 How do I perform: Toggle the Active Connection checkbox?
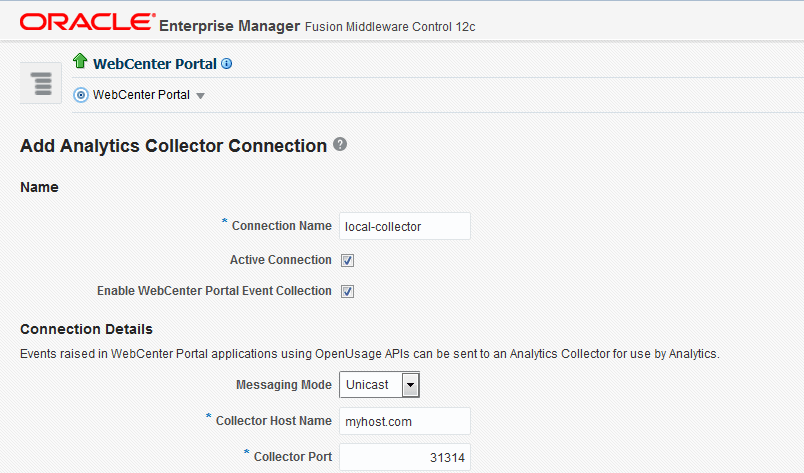(348, 260)
